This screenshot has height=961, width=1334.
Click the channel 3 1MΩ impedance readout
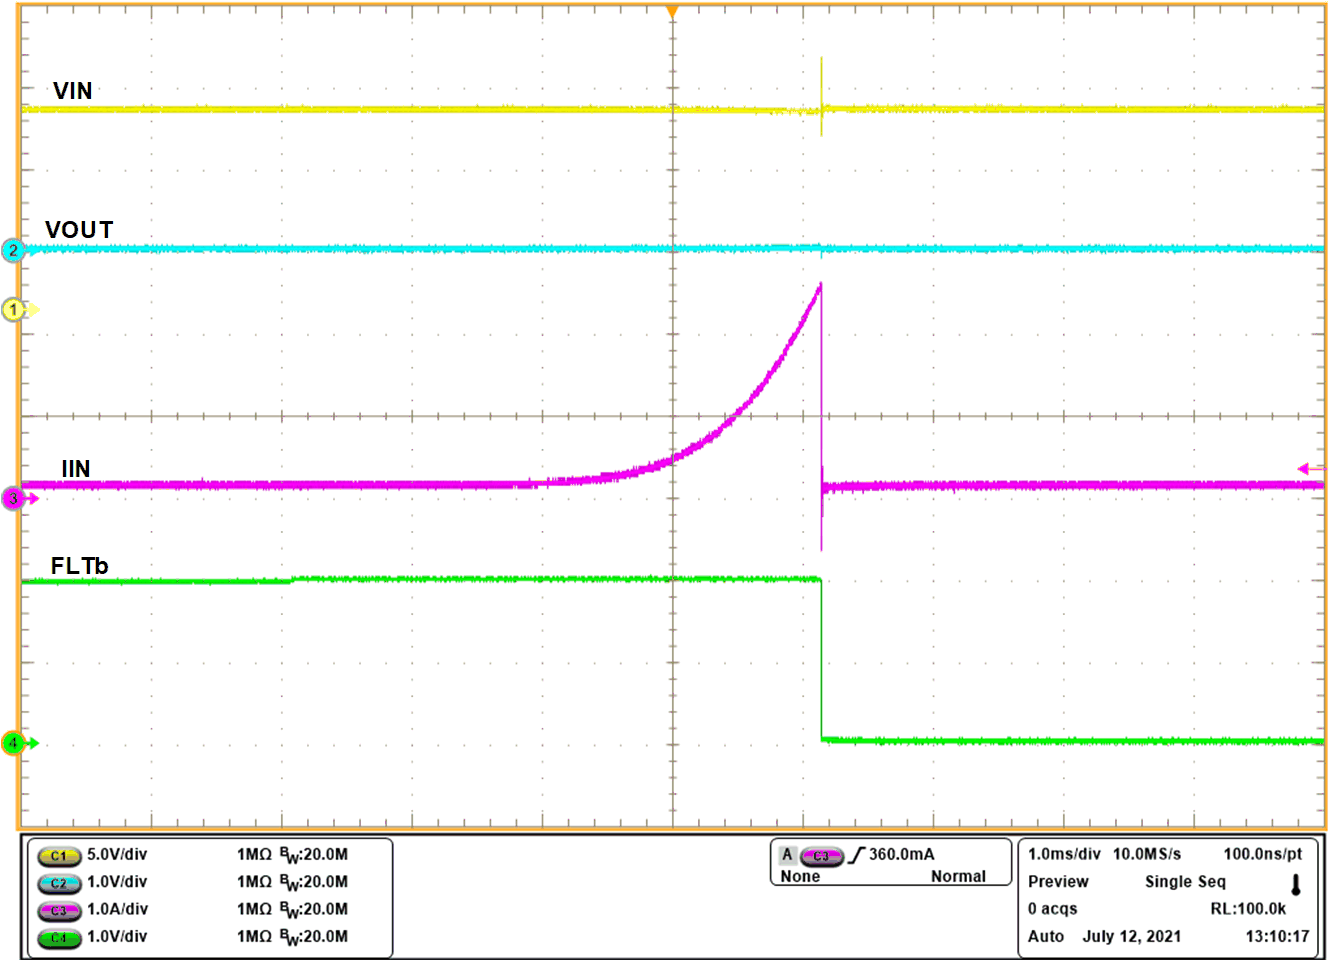pyautogui.click(x=254, y=910)
